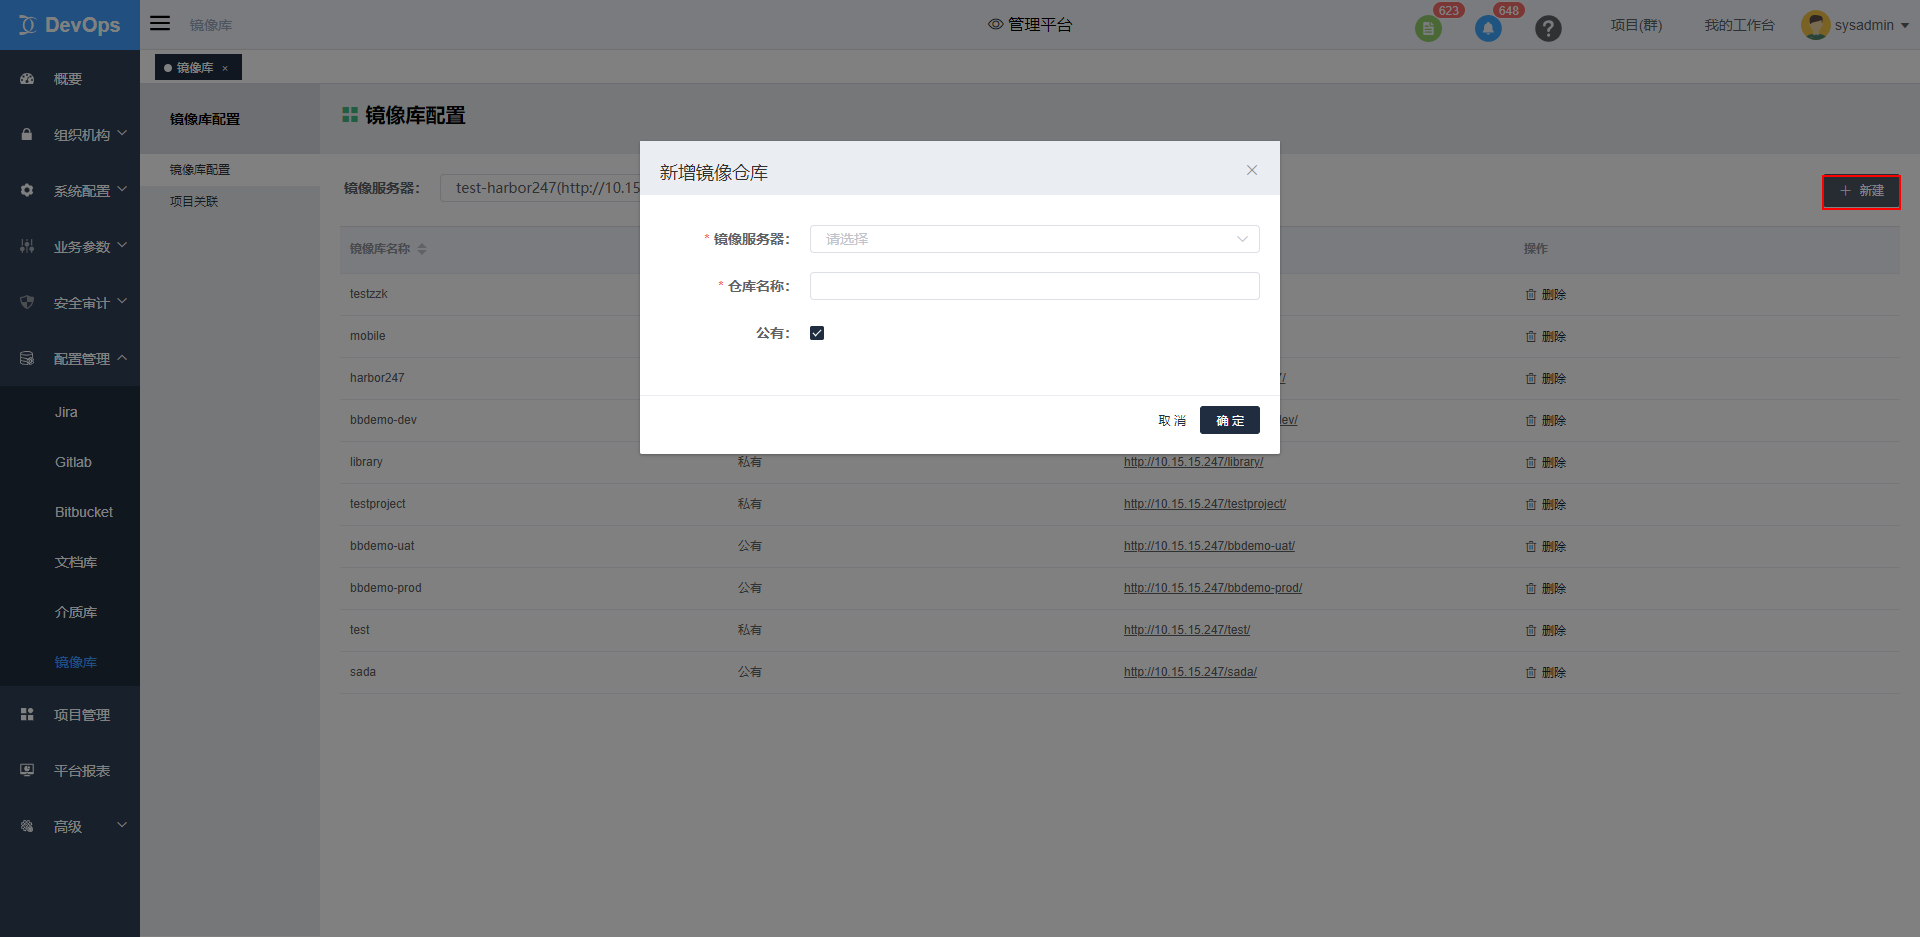Click delete icon for testzzk row
The height and width of the screenshot is (937, 1920).
click(1531, 295)
